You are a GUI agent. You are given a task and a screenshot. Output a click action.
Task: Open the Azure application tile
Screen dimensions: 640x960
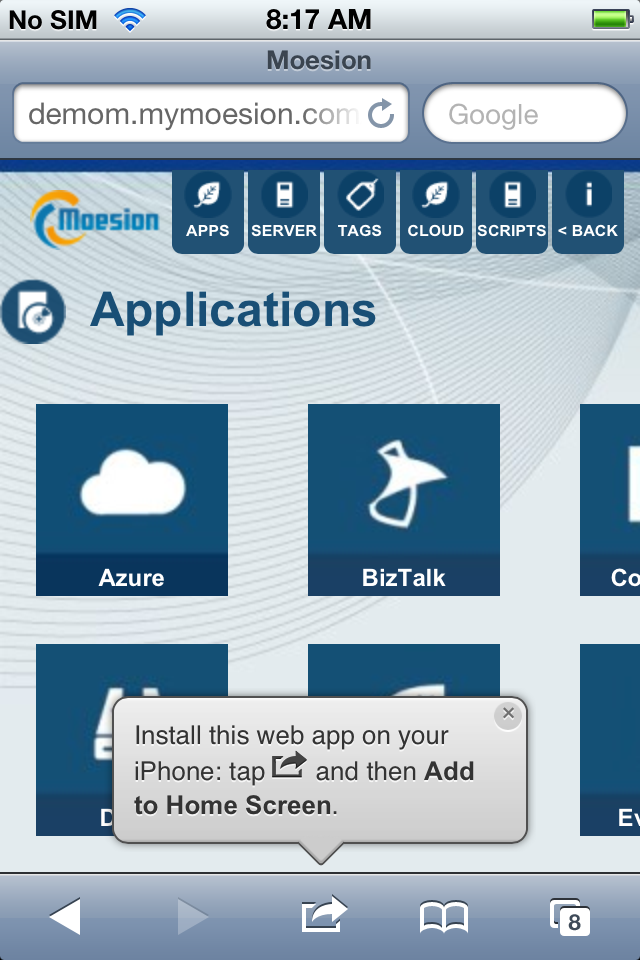(x=132, y=500)
